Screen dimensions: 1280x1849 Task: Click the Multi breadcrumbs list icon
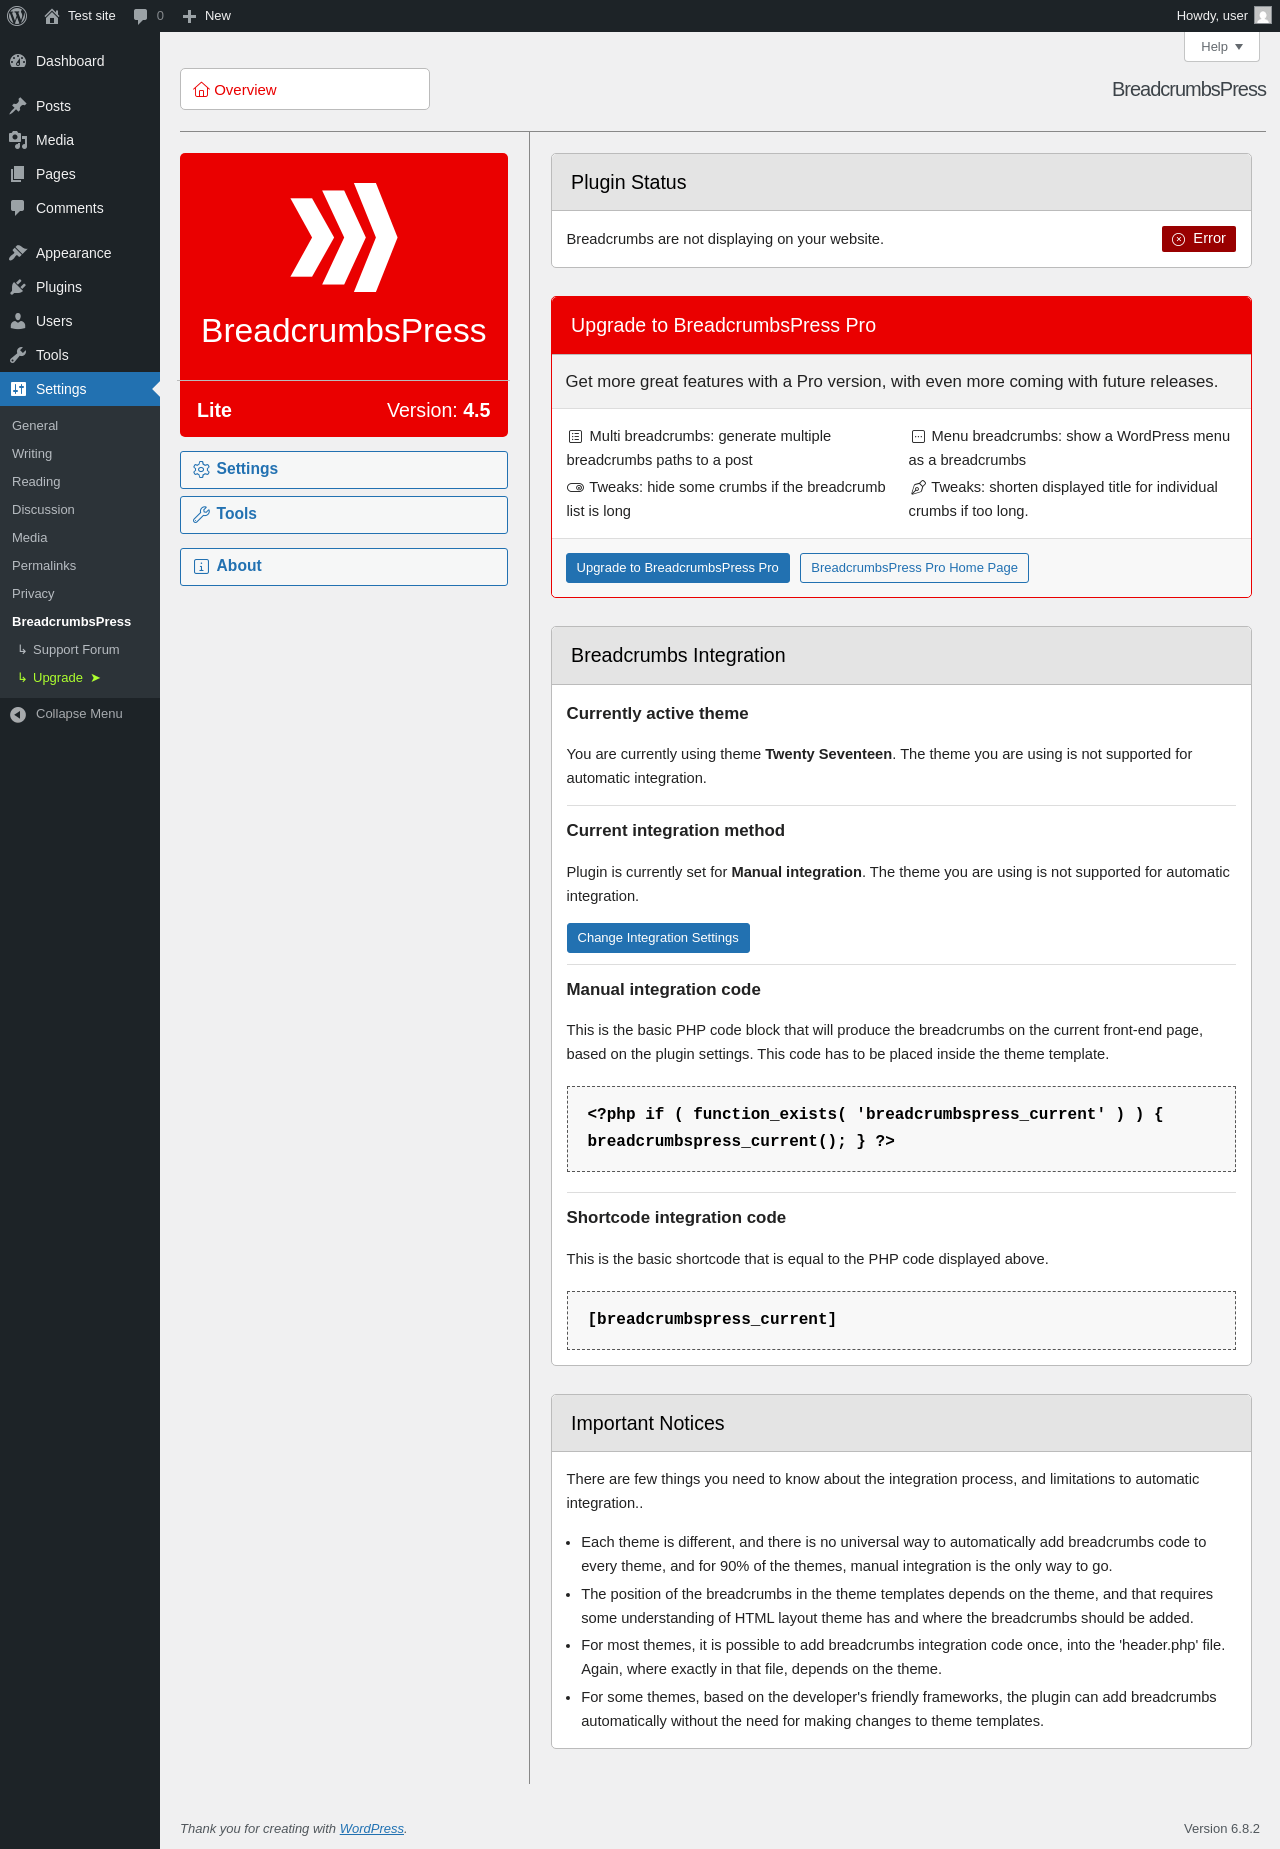576,437
